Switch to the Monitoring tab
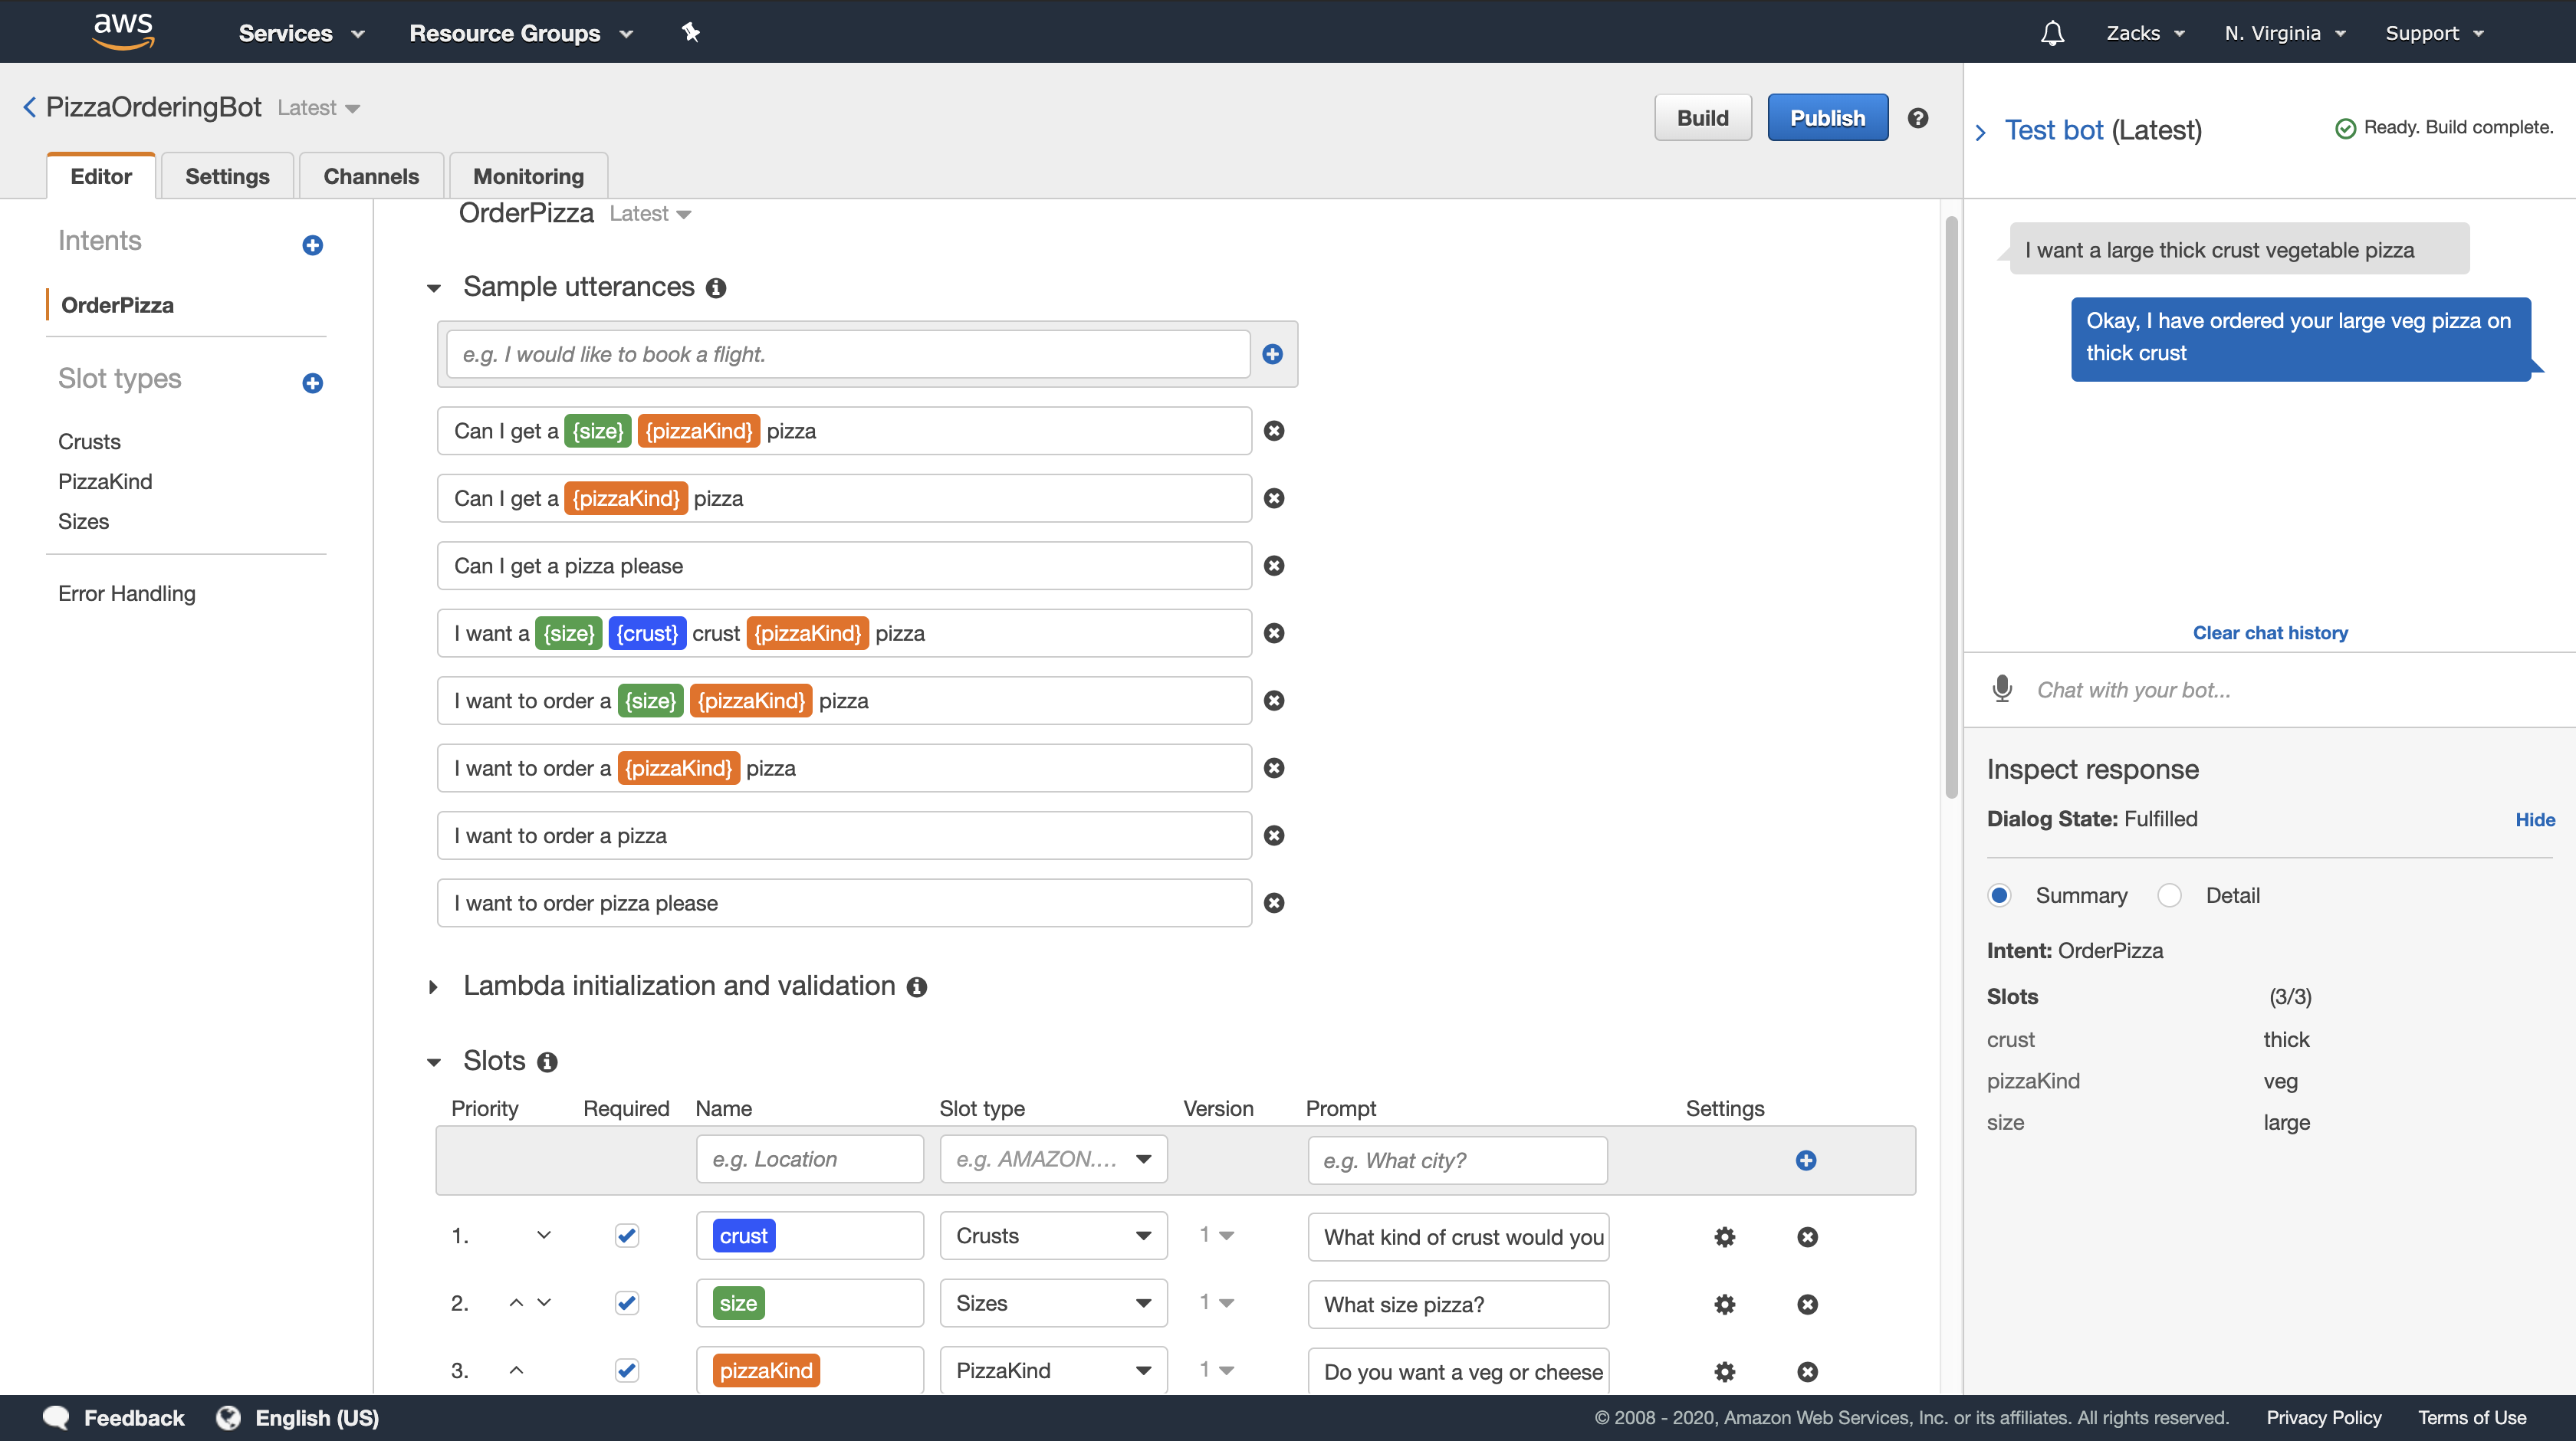Screen dimensions: 2576x1441 528,176
